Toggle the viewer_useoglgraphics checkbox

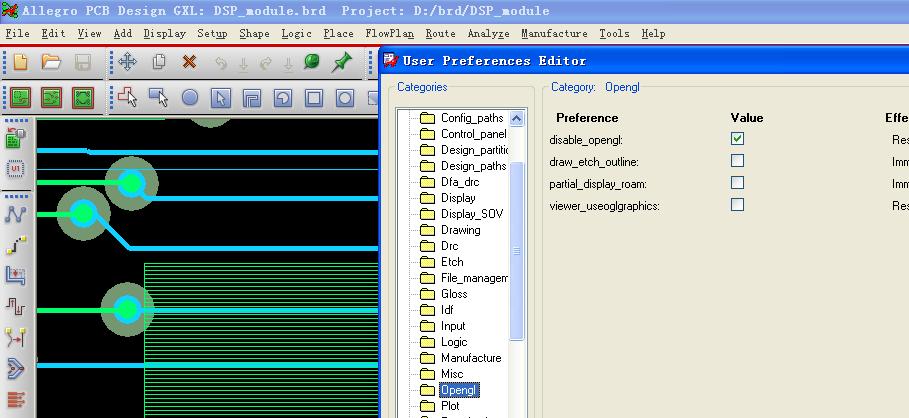(x=737, y=205)
